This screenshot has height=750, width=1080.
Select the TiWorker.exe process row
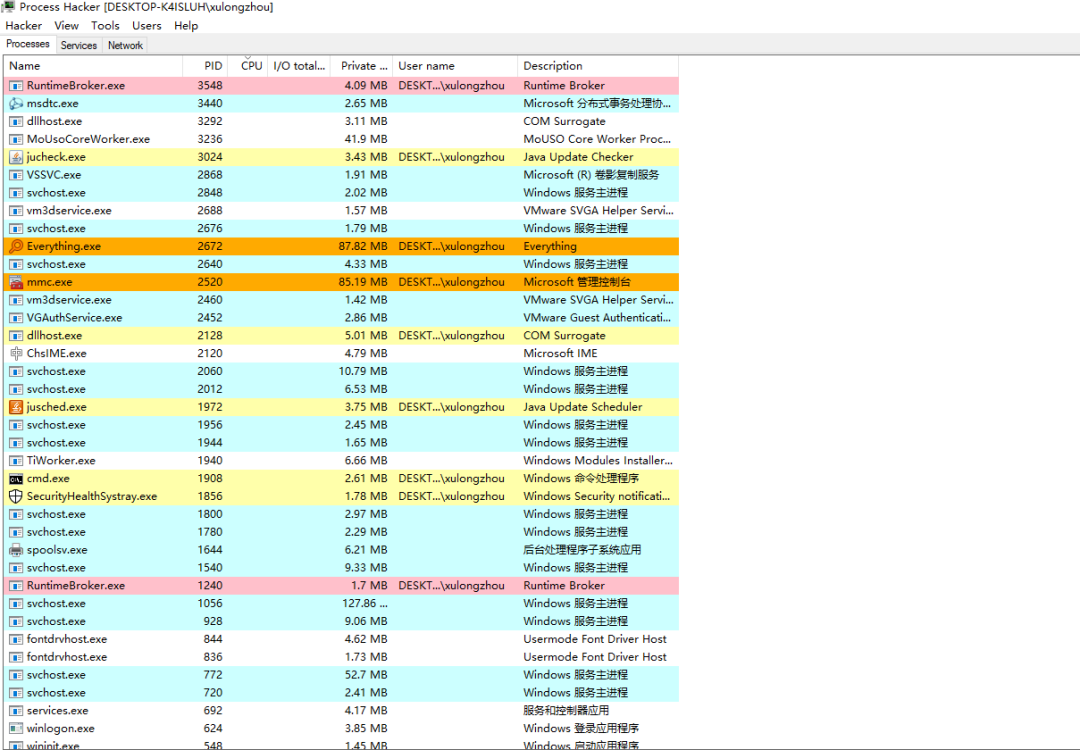[341, 461]
